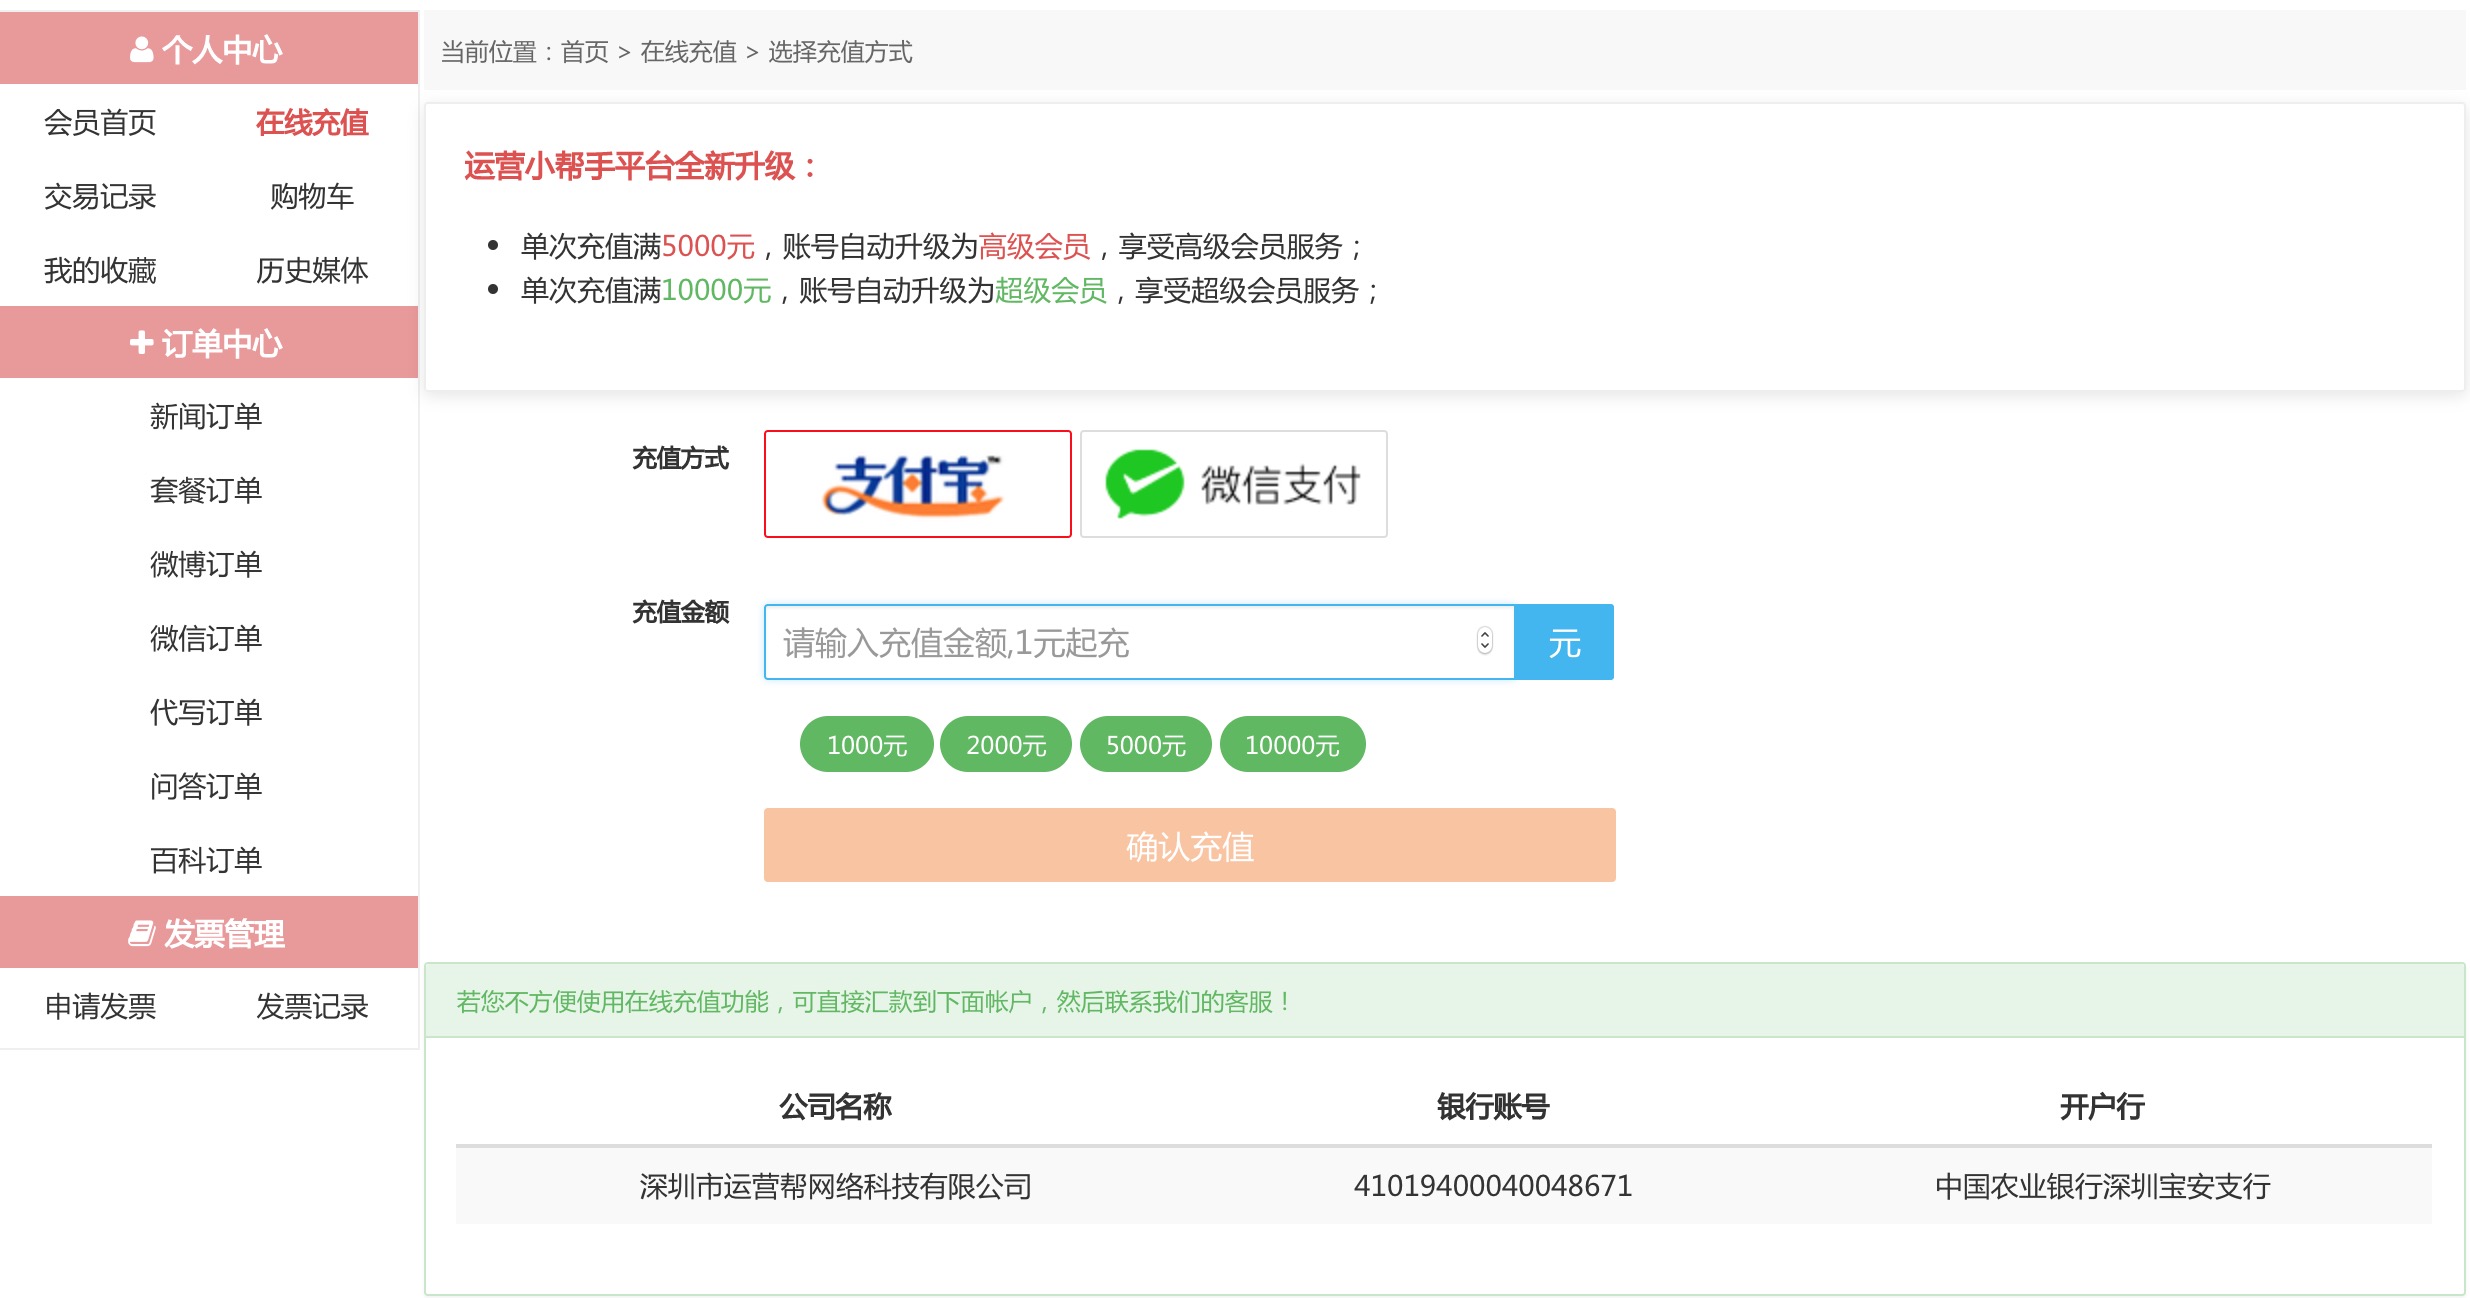Choose the 5000元 preset amount
This screenshot has height=1298, width=2470.
(1145, 745)
